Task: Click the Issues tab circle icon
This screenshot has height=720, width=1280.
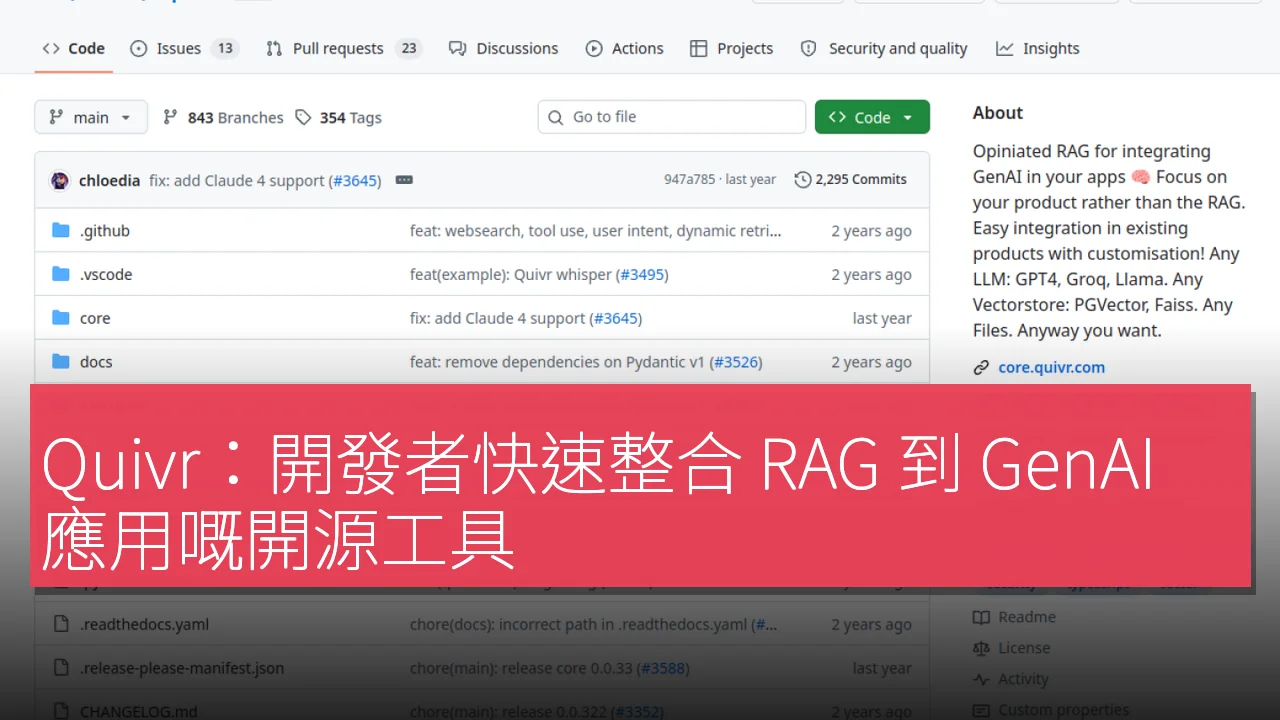Action: coord(139,48)
